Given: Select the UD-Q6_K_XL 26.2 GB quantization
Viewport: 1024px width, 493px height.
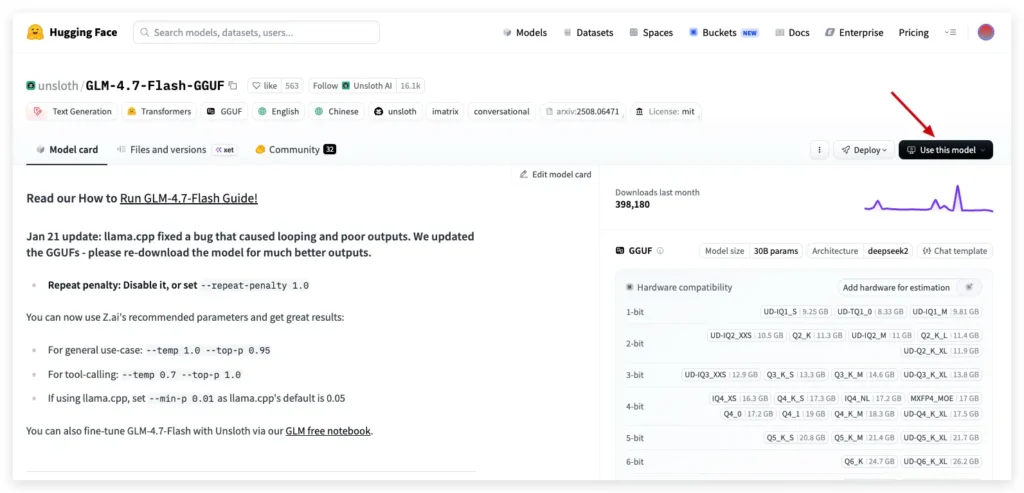Looking at the screenshot, I should click(x=941, y=461).
